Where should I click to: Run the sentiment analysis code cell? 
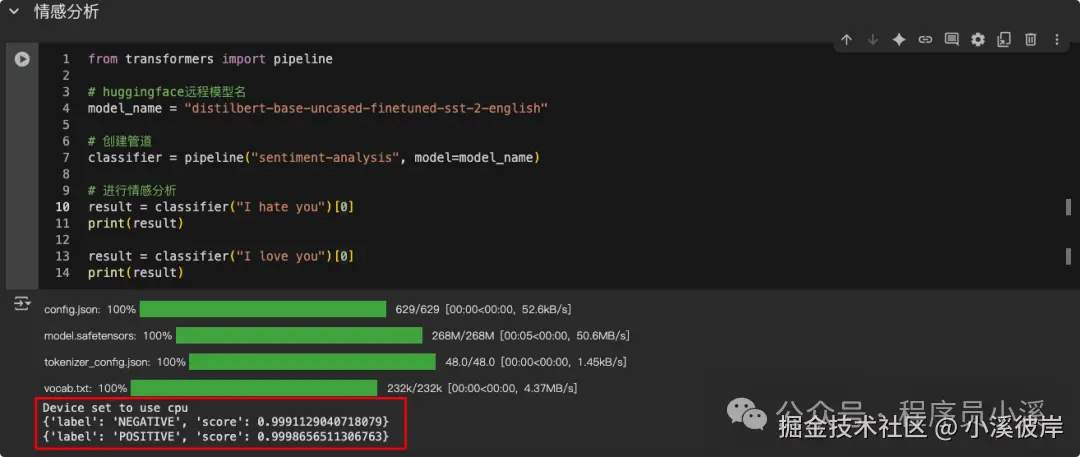(x=22, y=59)
